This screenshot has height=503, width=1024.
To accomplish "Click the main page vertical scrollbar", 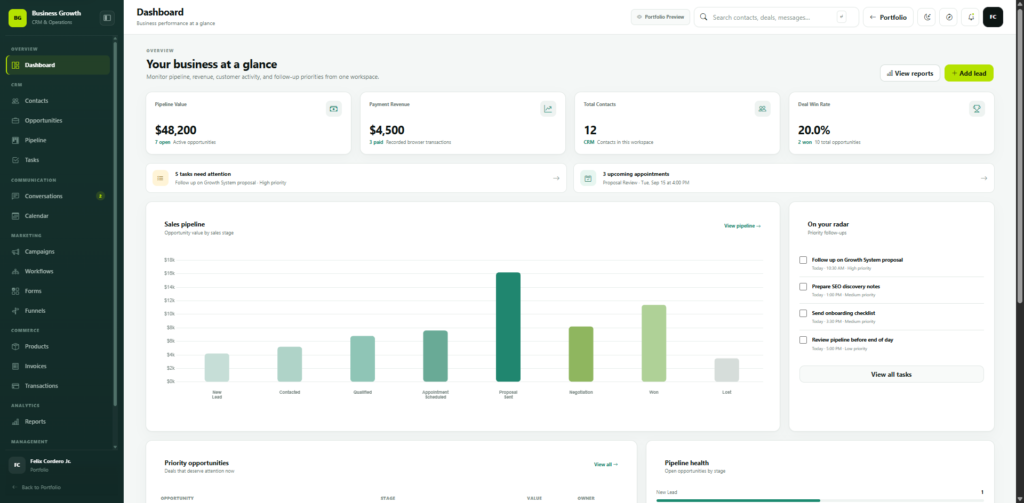I will 1020,154.
